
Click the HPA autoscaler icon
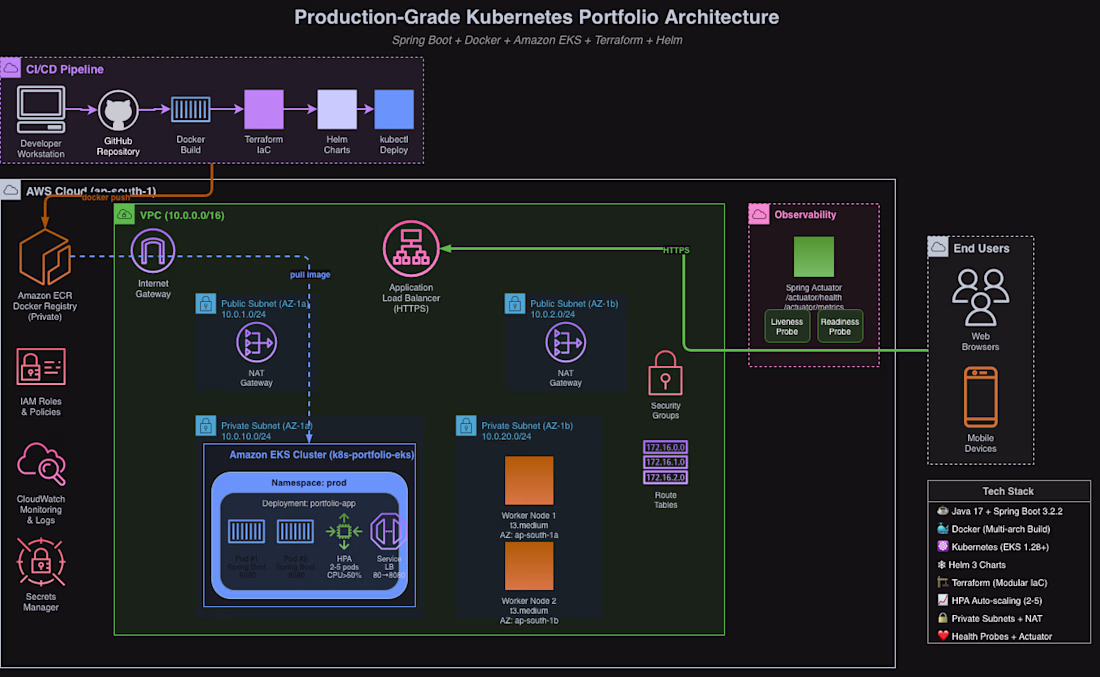coord(344,532)
